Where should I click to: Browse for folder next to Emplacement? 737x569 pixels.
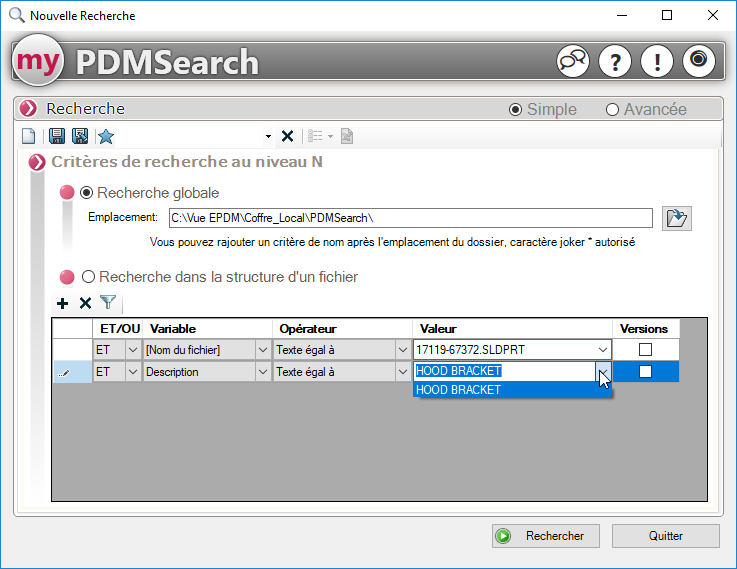tap(677, 218)
